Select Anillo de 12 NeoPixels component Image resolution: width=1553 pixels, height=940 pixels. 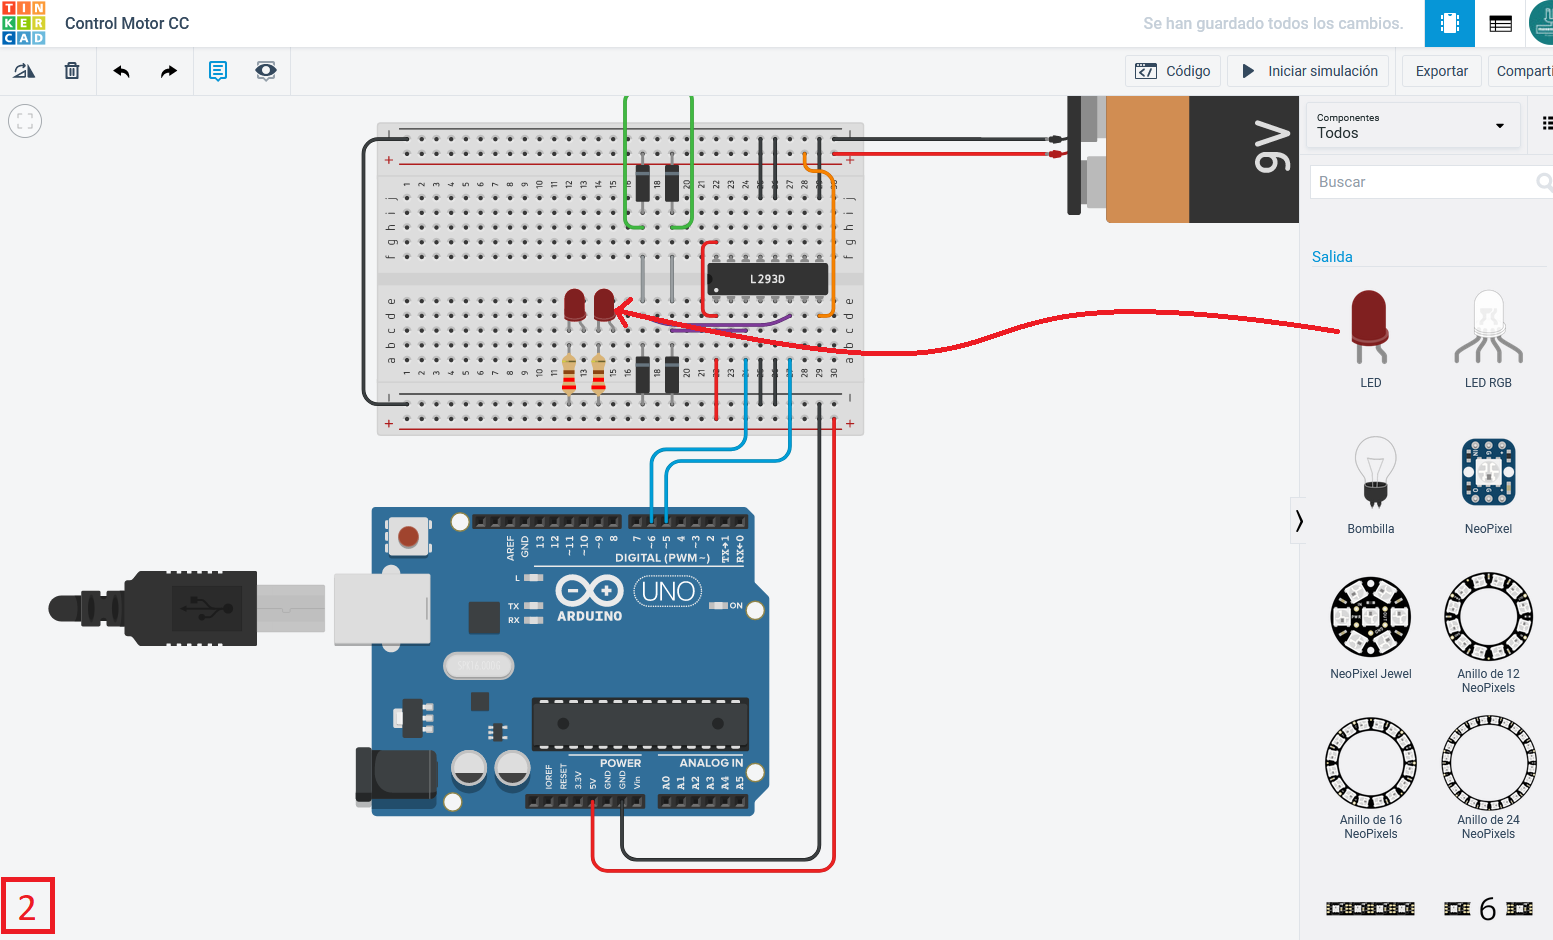(1488, 632)
